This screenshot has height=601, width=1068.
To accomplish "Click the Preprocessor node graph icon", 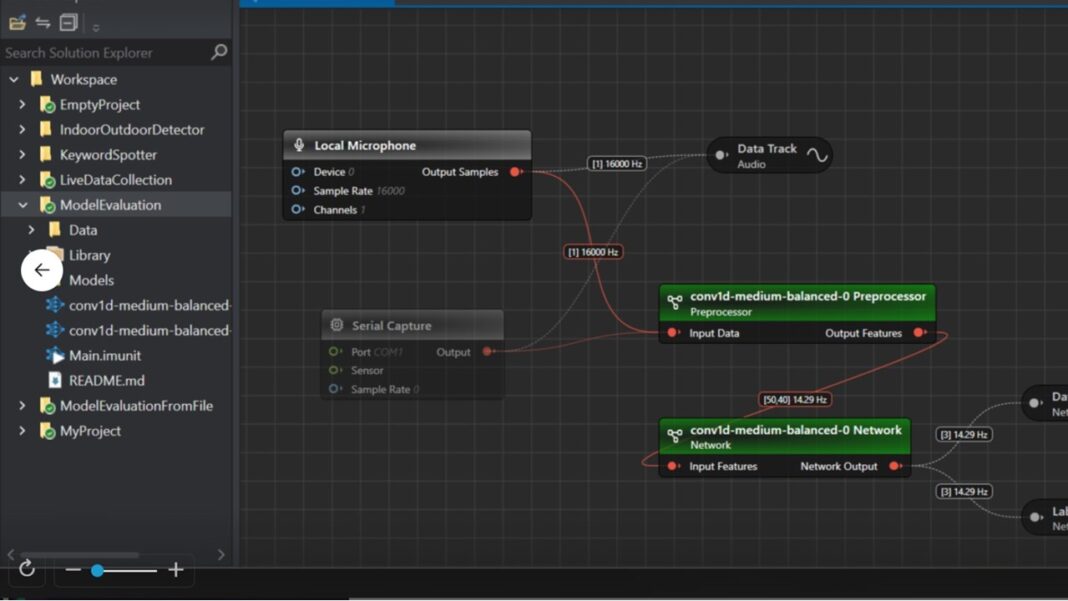I will (x=675, y=302).
